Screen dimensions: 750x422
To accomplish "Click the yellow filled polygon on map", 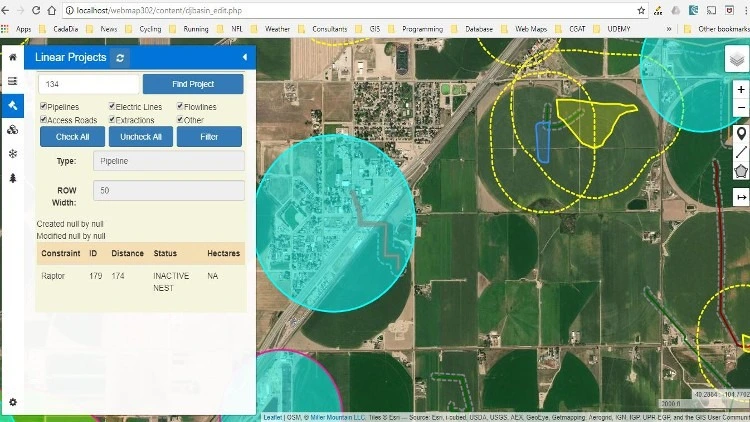I will tap(593, 122).
